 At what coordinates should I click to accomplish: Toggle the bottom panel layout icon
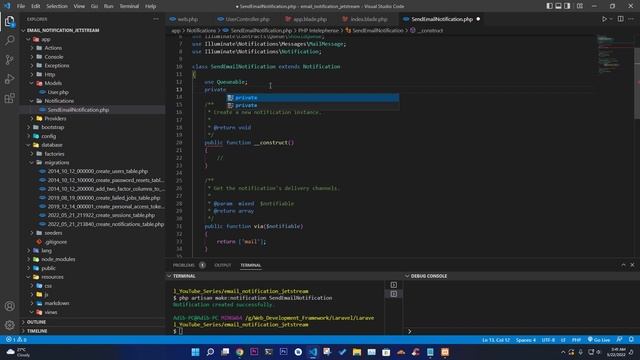(x=558, y=6)
